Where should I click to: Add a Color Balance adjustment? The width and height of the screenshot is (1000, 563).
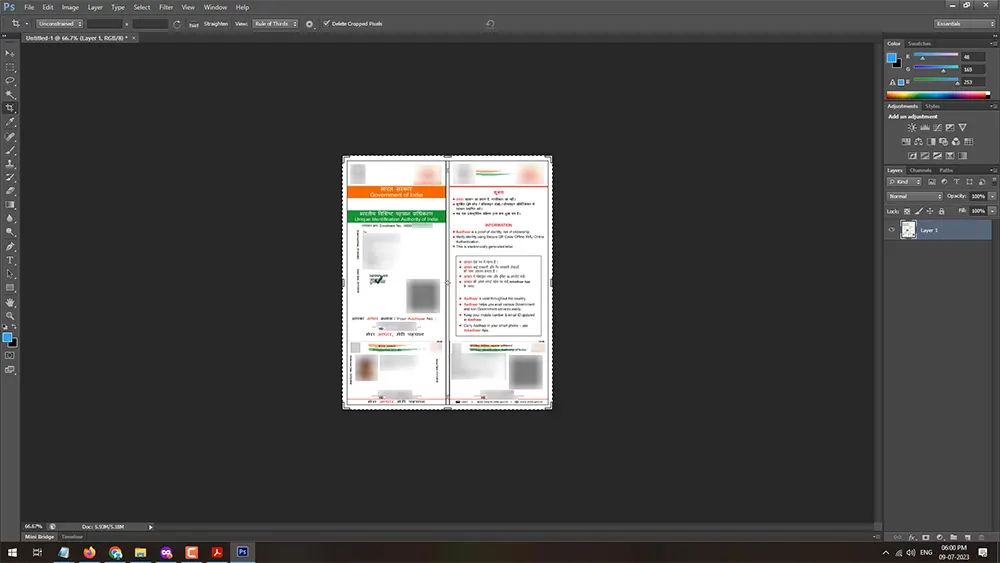tap(918, 142)
